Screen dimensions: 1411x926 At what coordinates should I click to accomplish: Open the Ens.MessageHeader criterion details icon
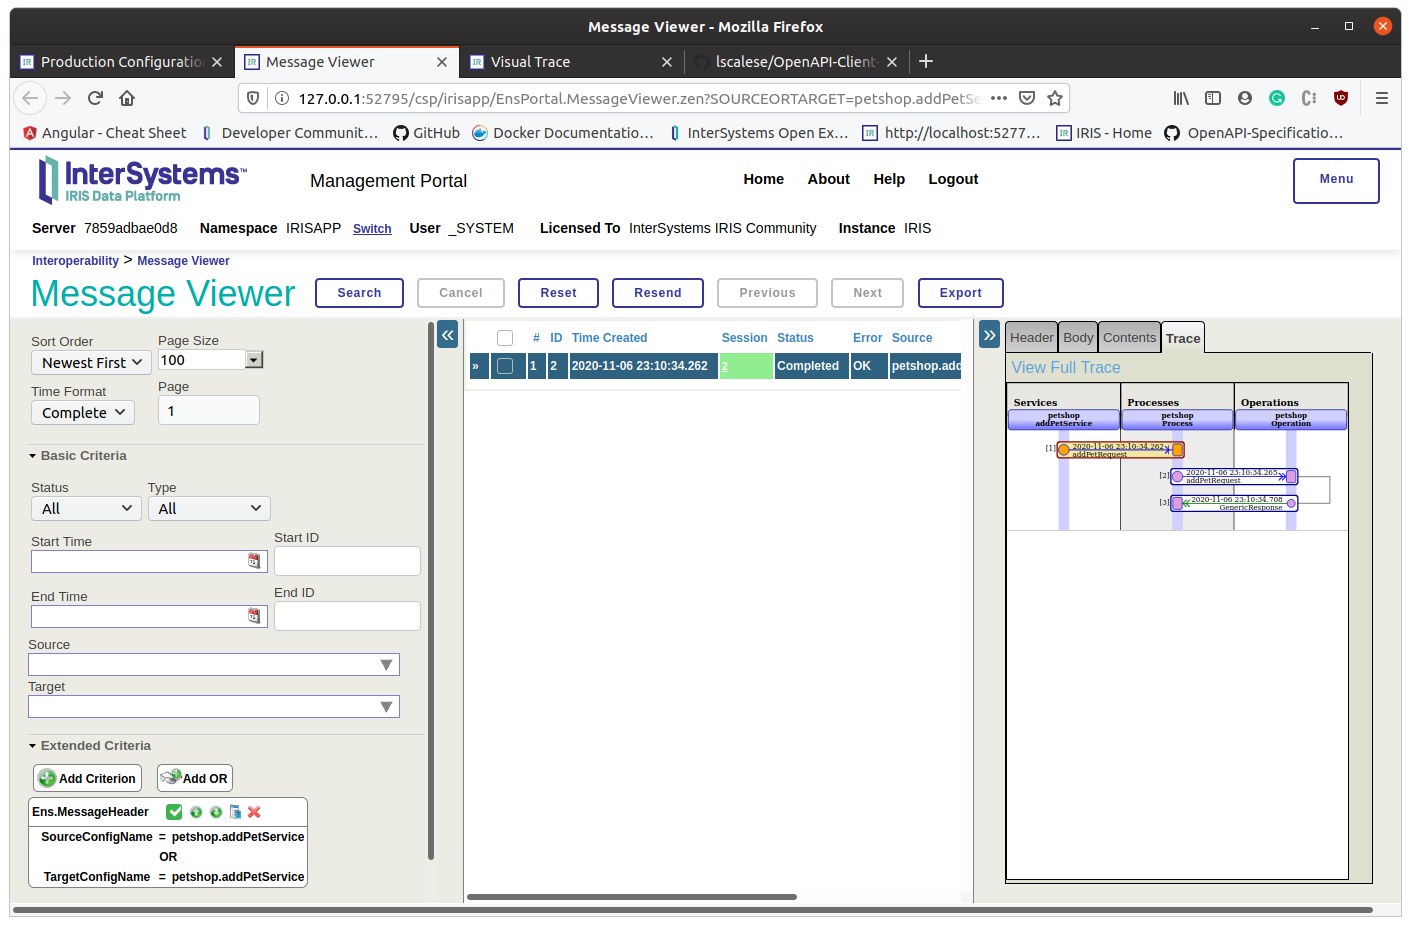235,812
